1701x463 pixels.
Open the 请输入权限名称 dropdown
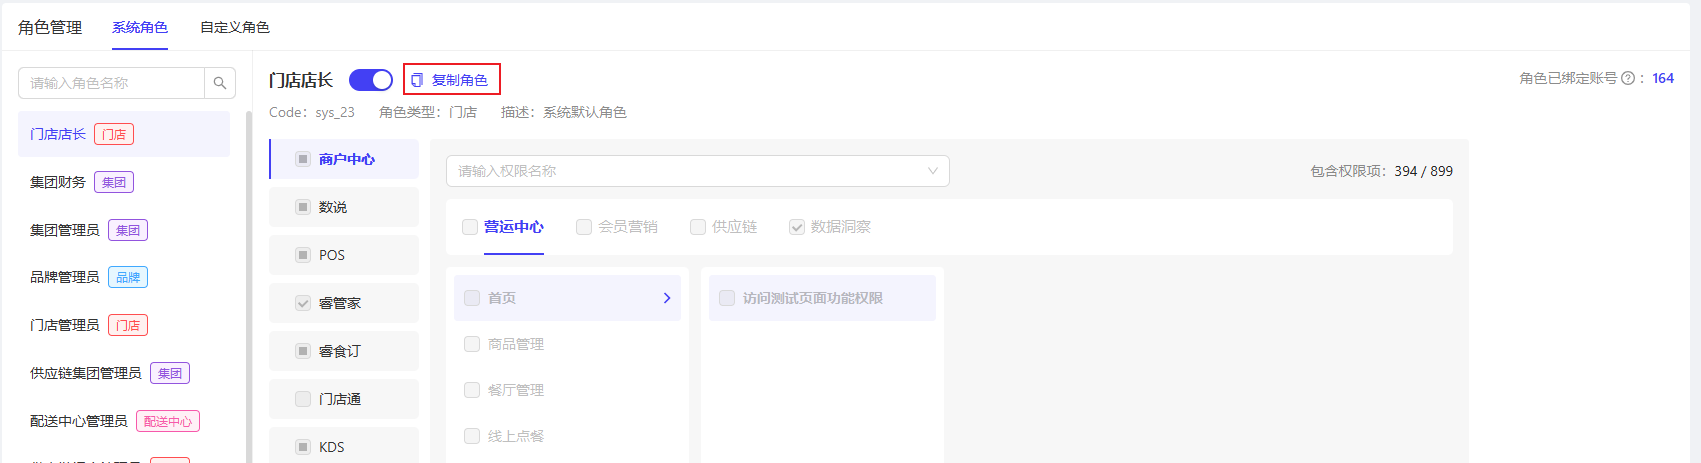click(x=697, y=171)
